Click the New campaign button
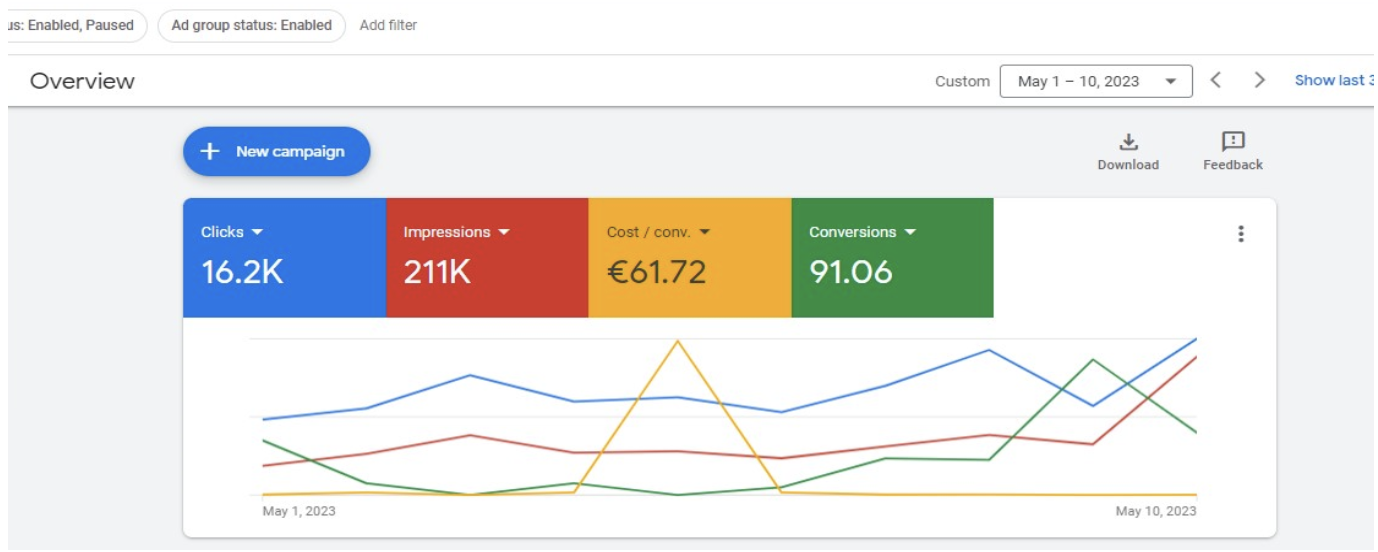 pos(277,152)
